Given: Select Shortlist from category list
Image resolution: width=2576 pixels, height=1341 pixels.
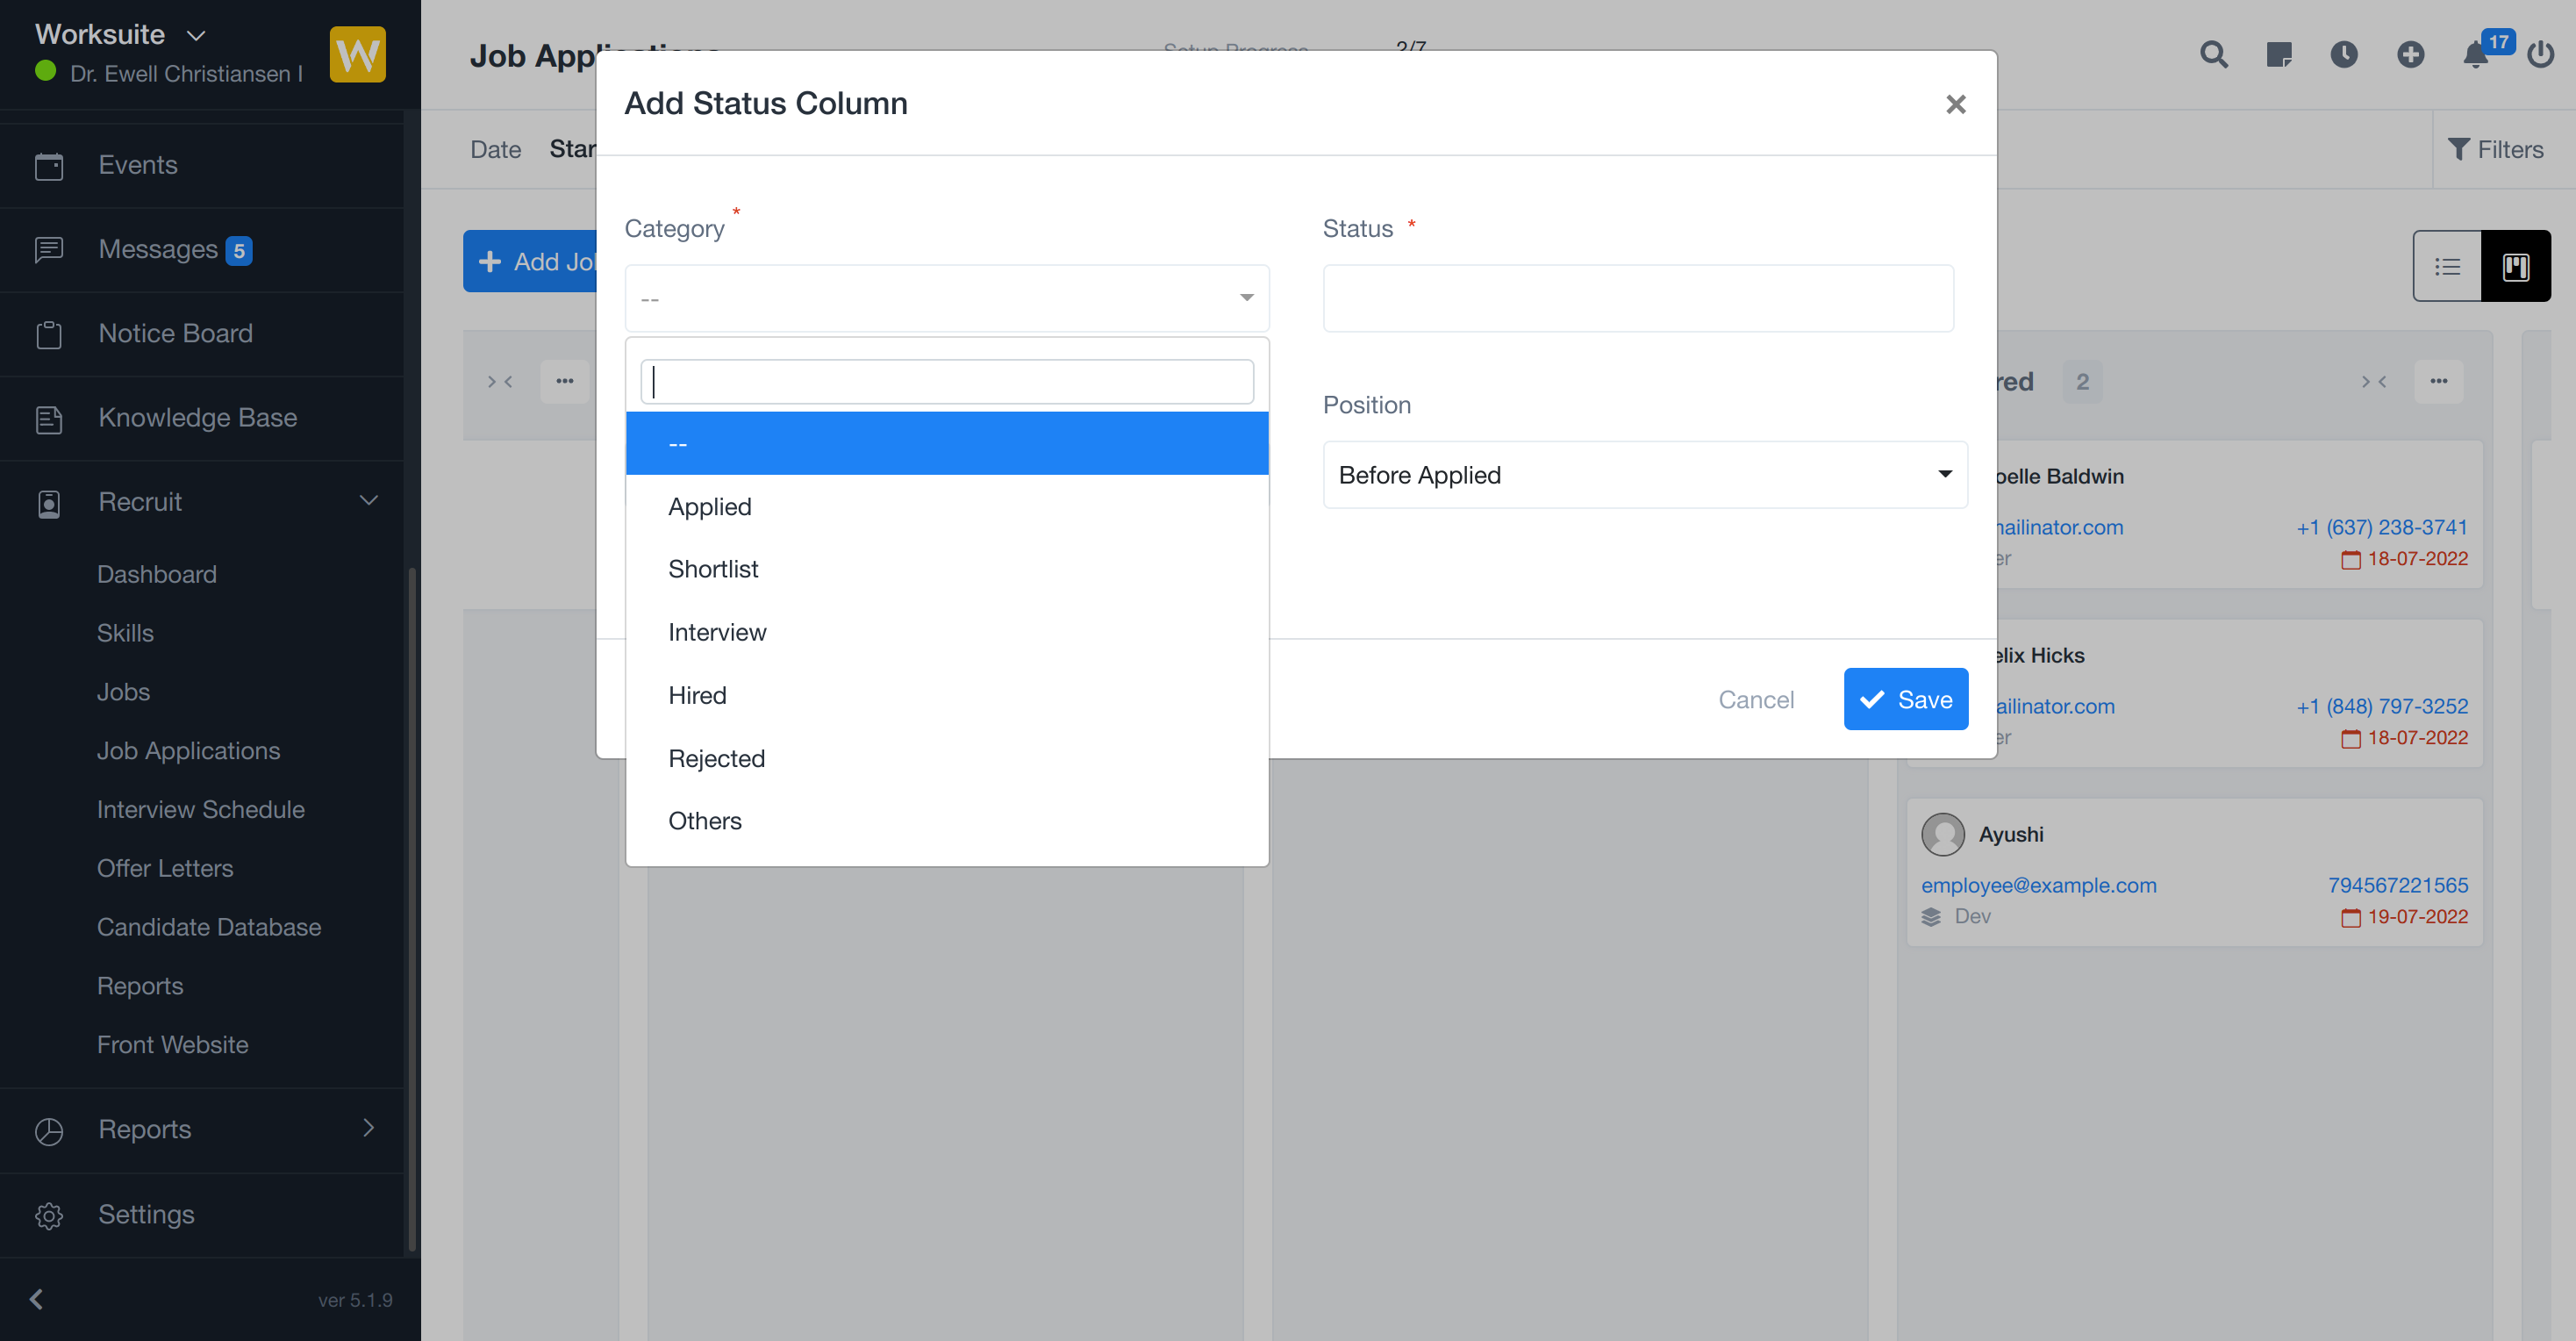Looking at the screenshot, I should click(713, 569).
